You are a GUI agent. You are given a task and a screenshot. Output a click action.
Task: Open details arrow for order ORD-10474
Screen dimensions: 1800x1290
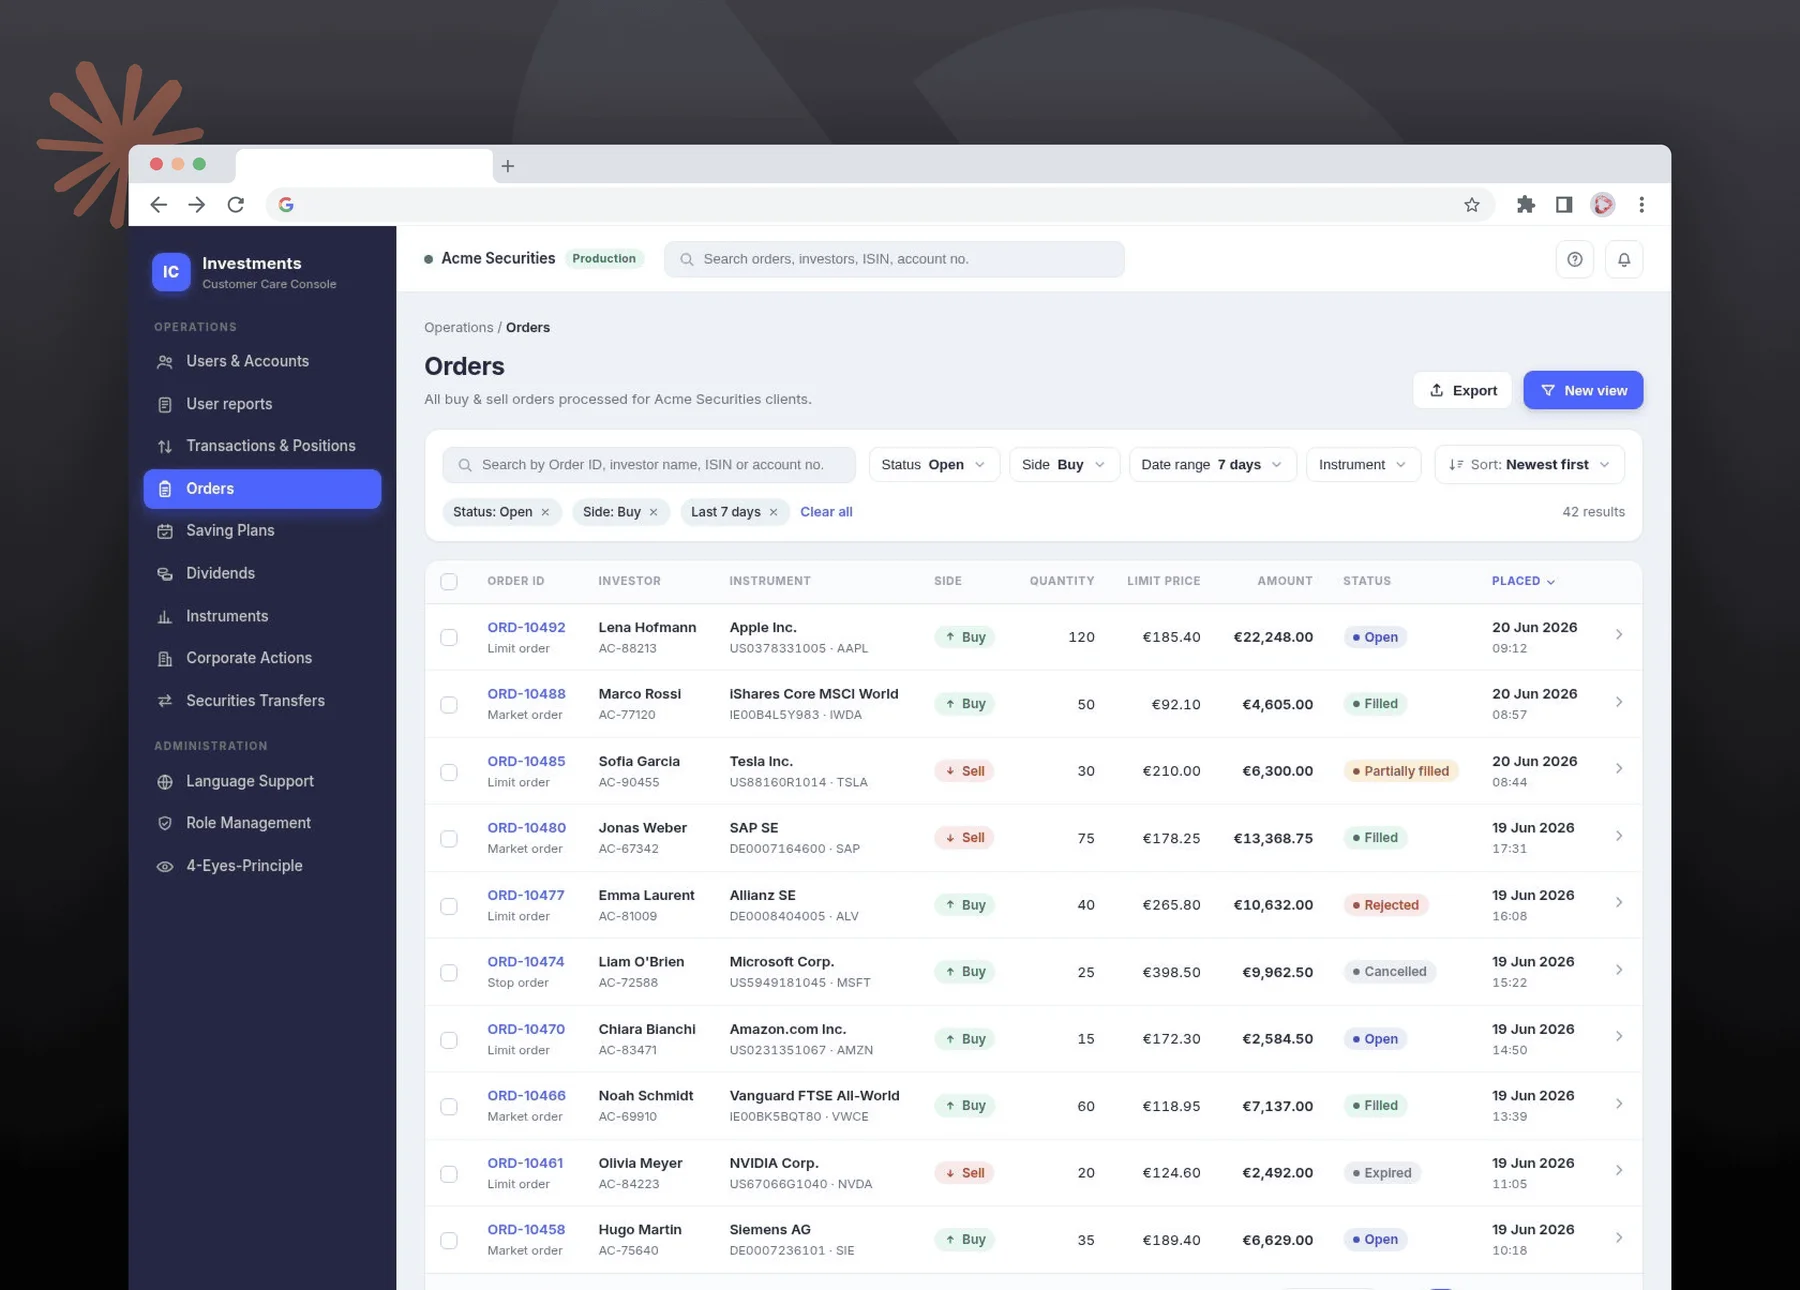click(x=1619, y=970)
